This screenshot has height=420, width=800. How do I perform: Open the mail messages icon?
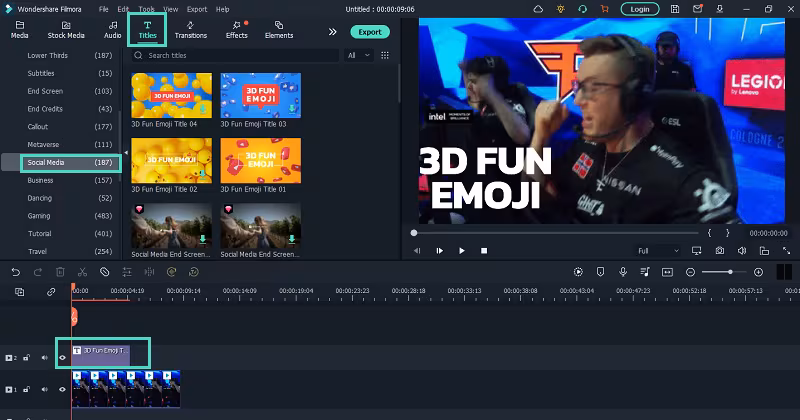697,9
